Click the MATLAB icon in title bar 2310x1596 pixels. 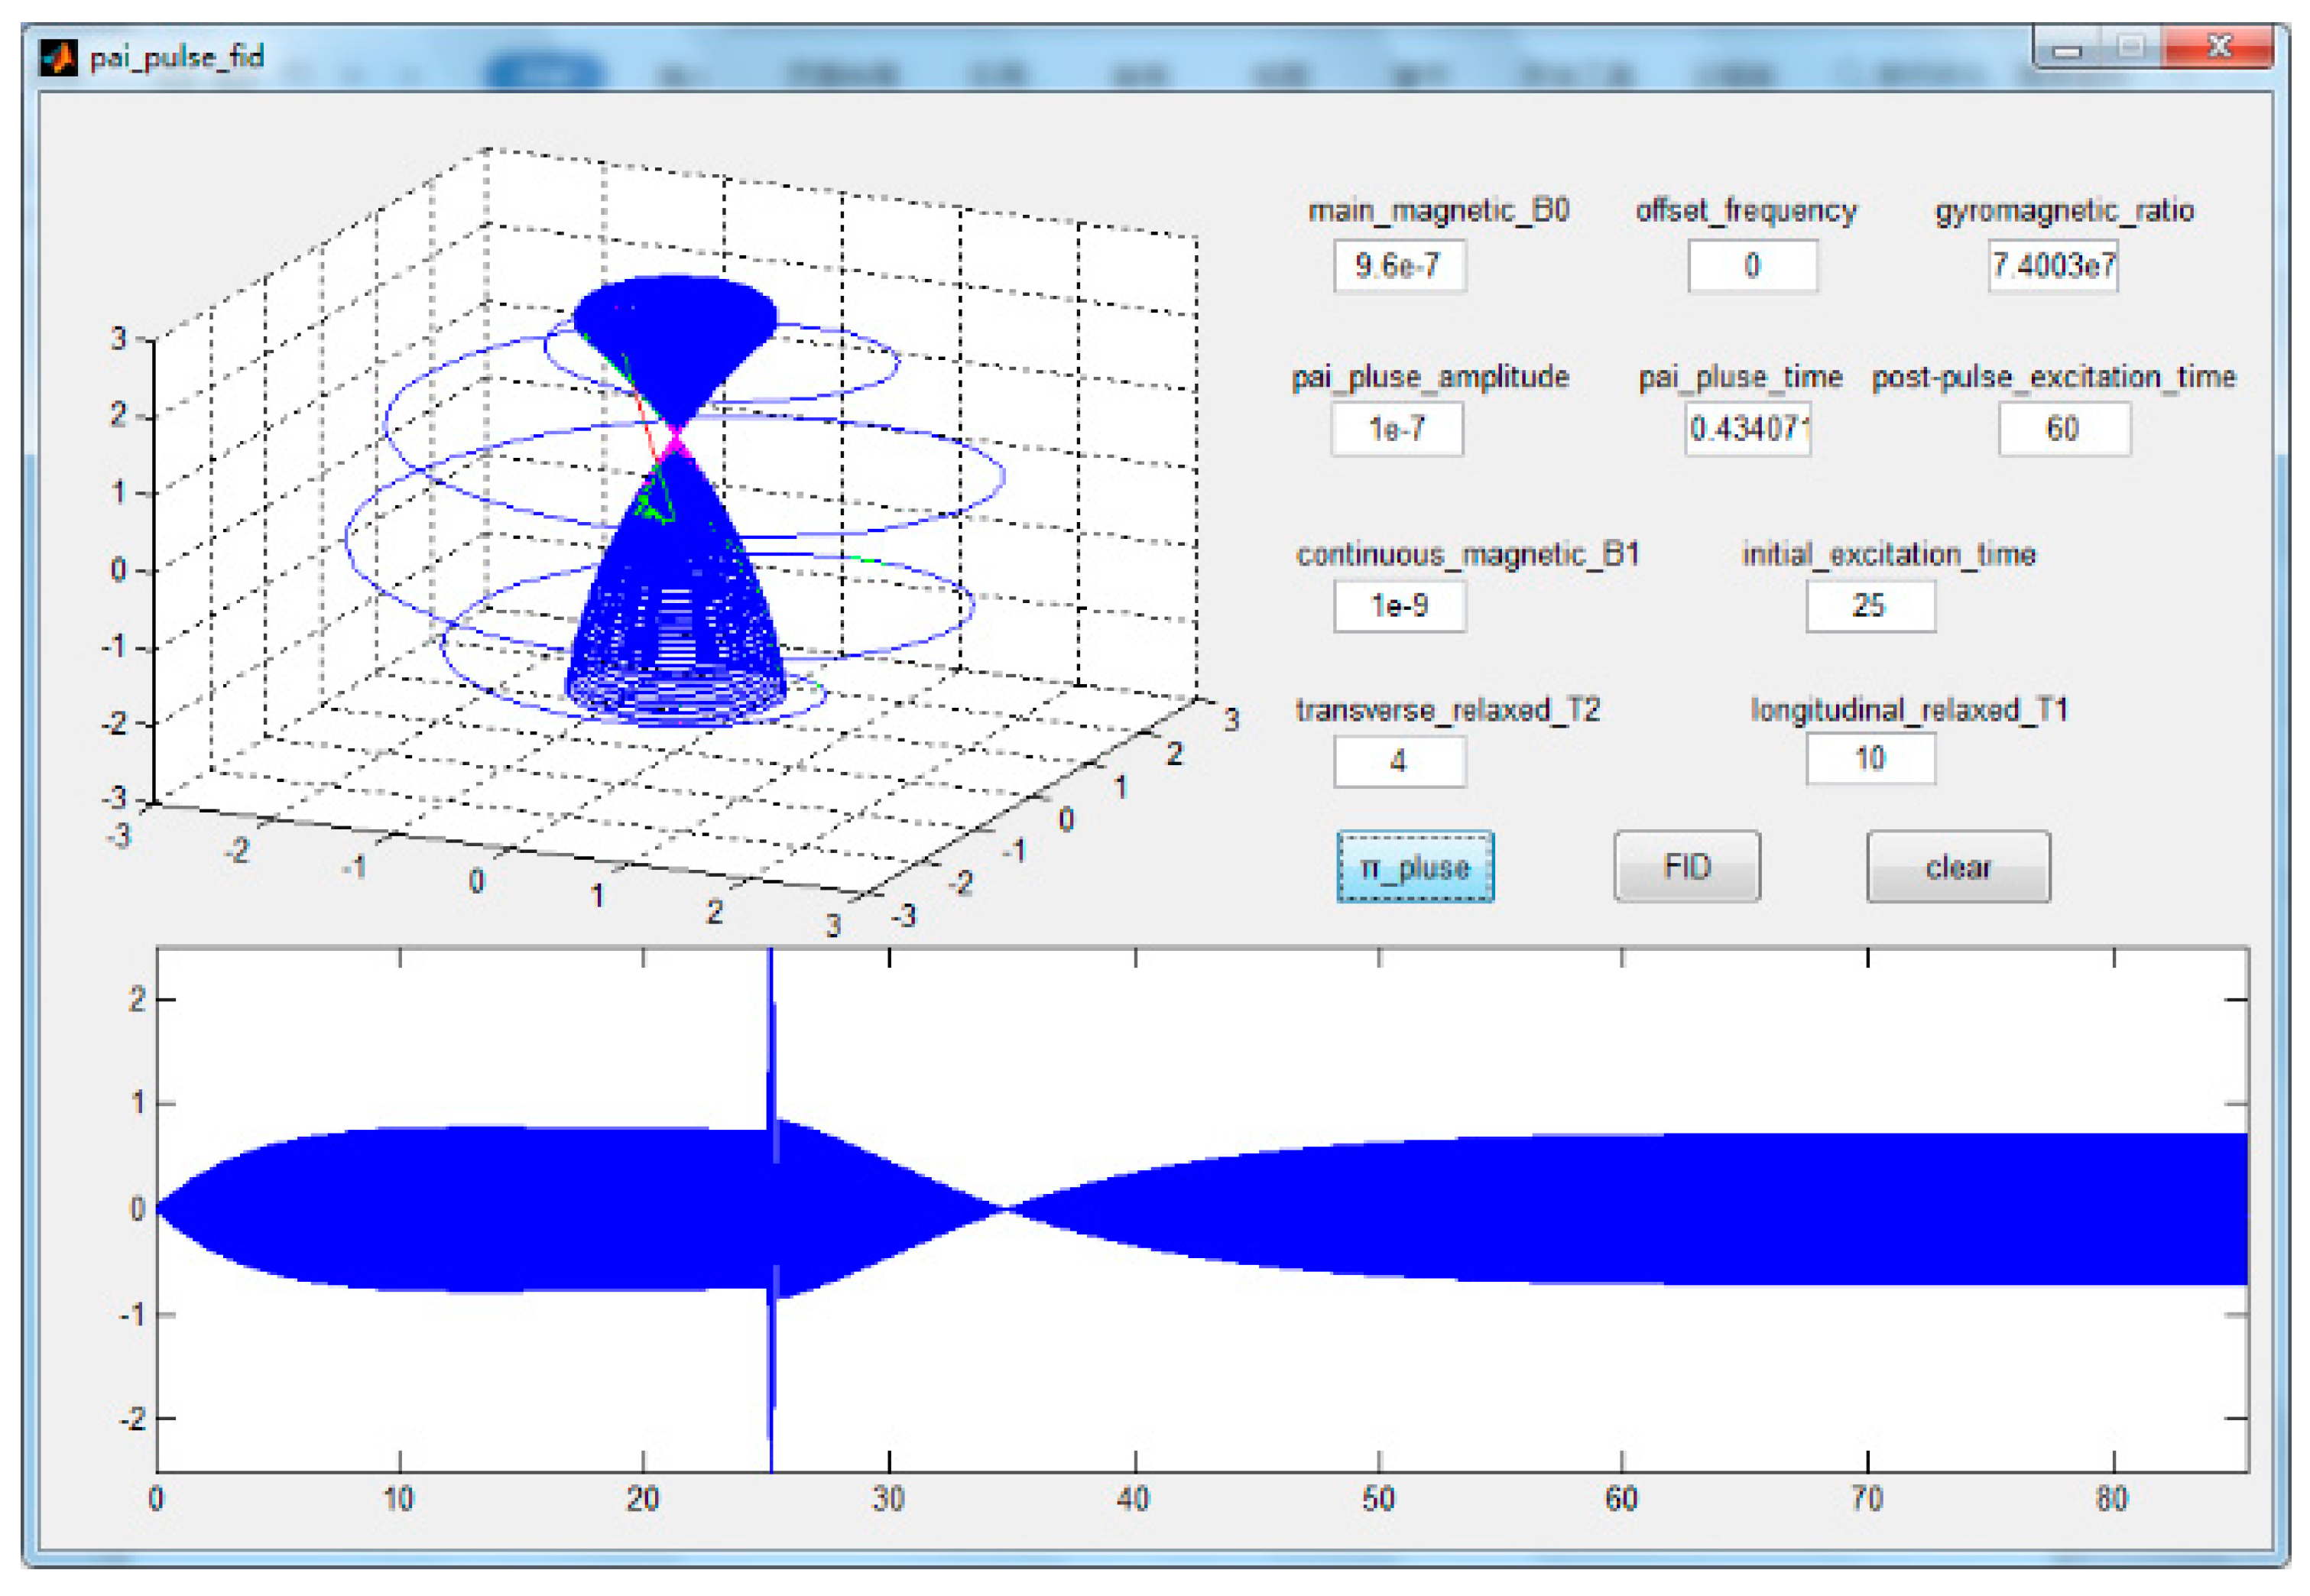coord(58,57)
